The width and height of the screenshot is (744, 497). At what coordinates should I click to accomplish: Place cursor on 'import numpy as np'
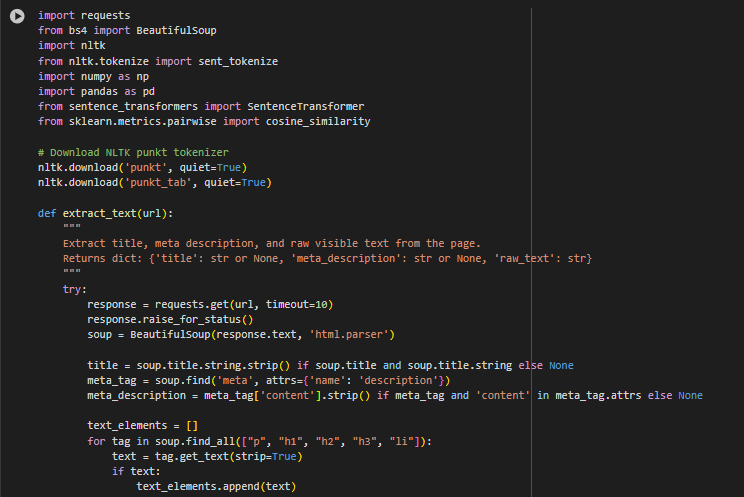(x=93, y=76)
